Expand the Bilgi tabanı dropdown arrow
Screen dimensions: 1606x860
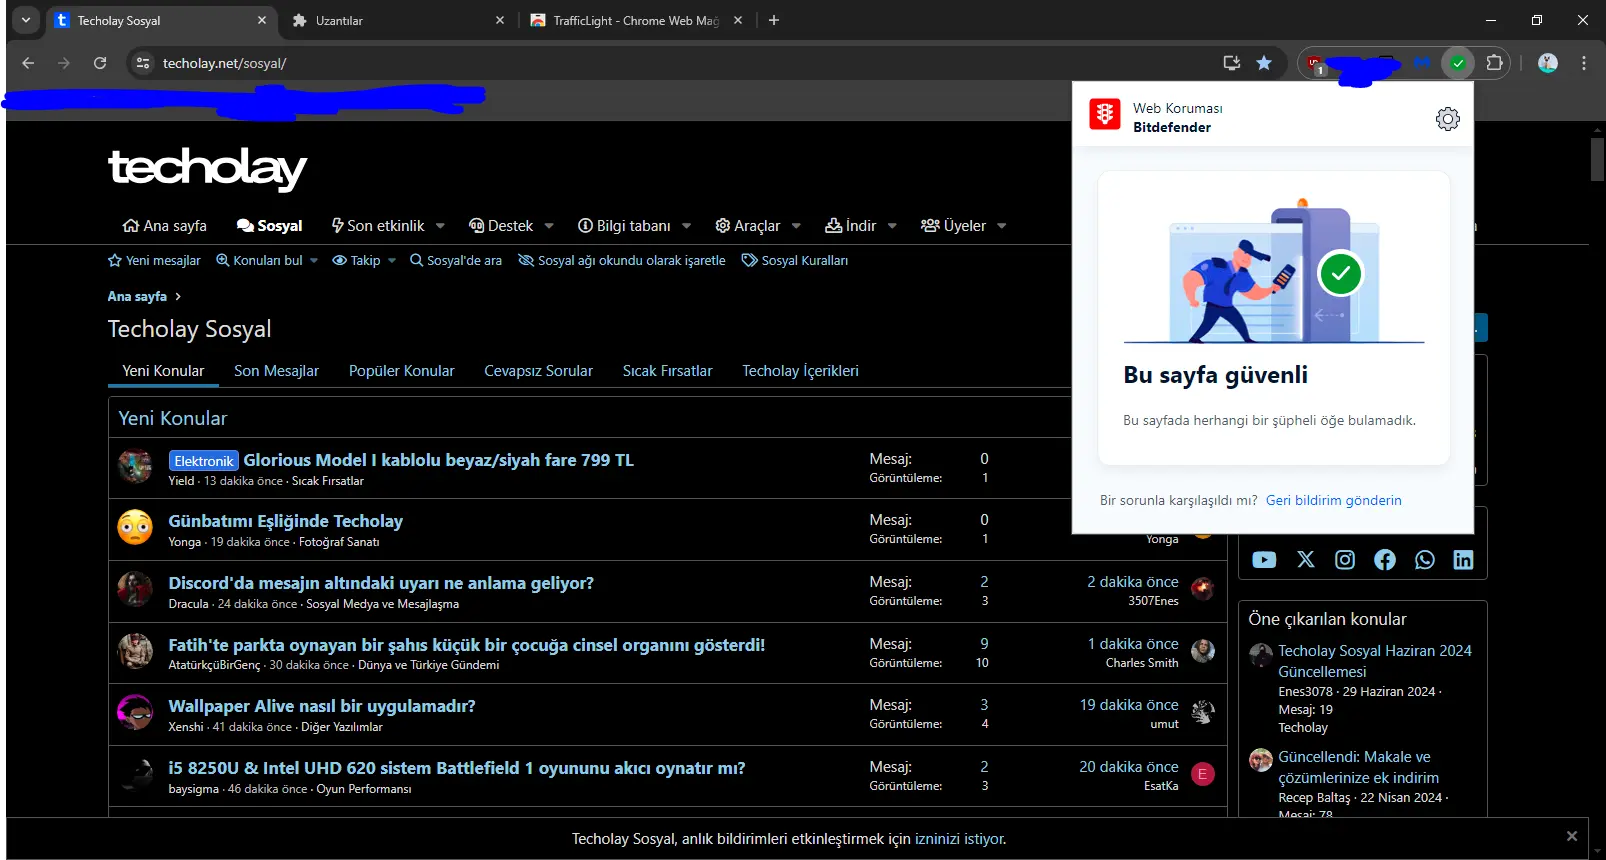[686, 226]
